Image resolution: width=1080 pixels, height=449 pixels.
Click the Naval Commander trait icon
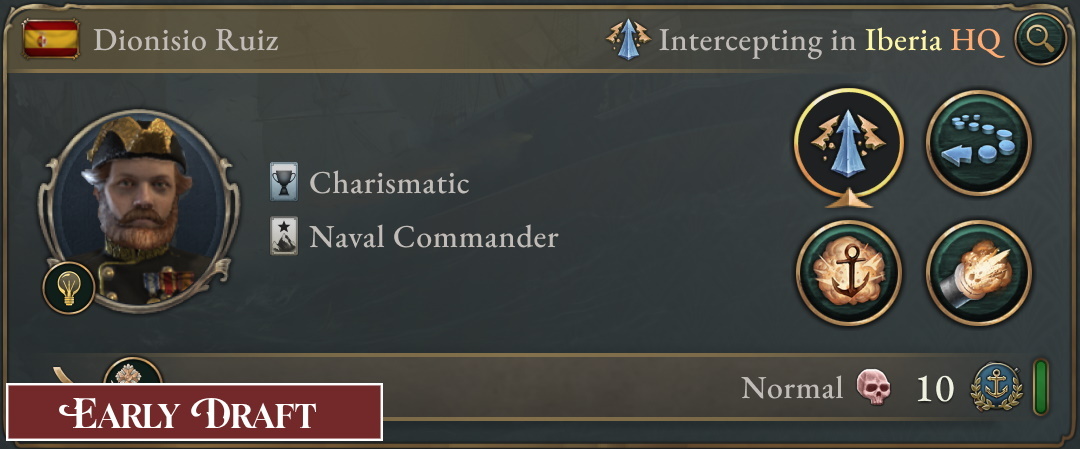click(x=284, y=237)
